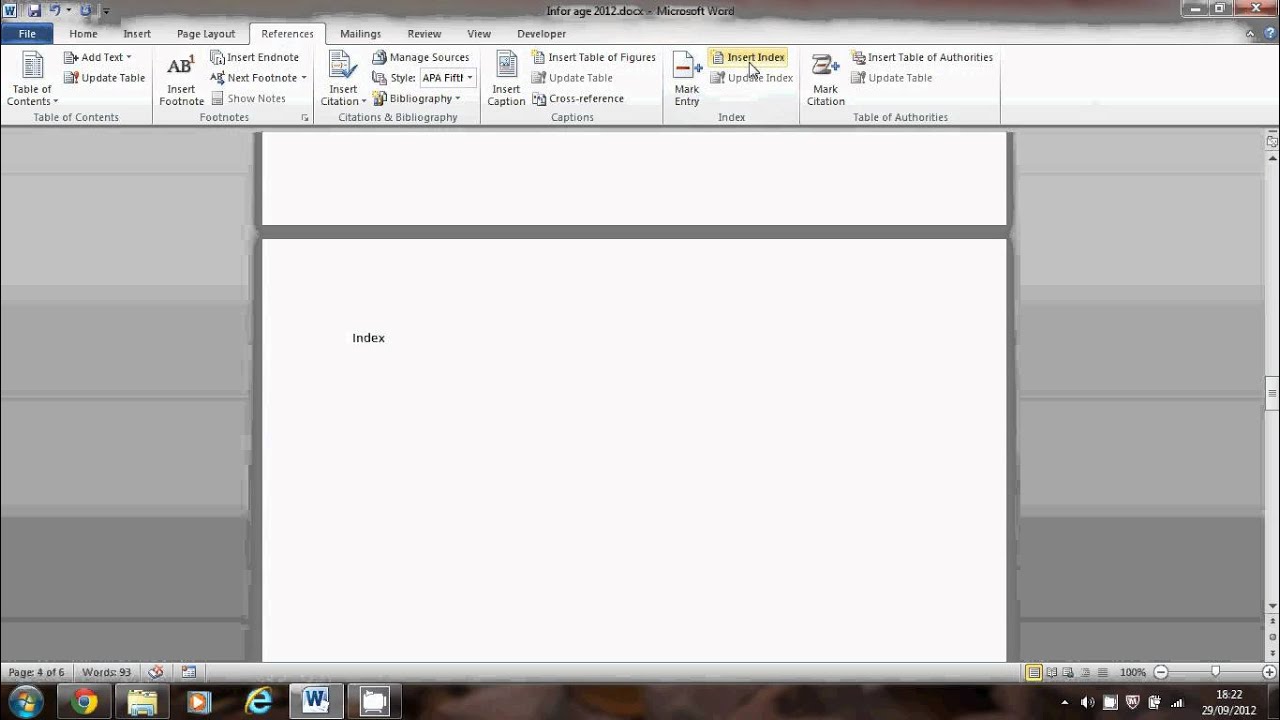Open the Insert Citation menu

pyautogui.click(x=343, y=79)
